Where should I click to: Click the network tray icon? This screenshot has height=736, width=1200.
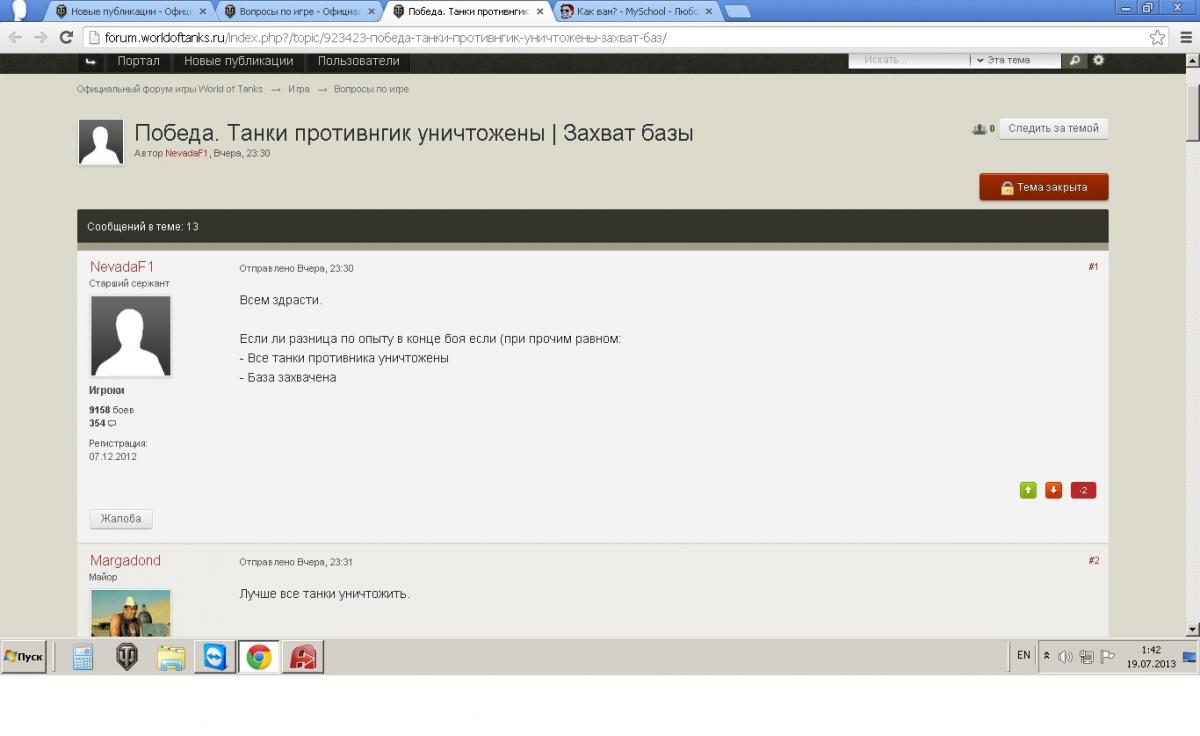pyautogui.click(x=1086, y=657)
